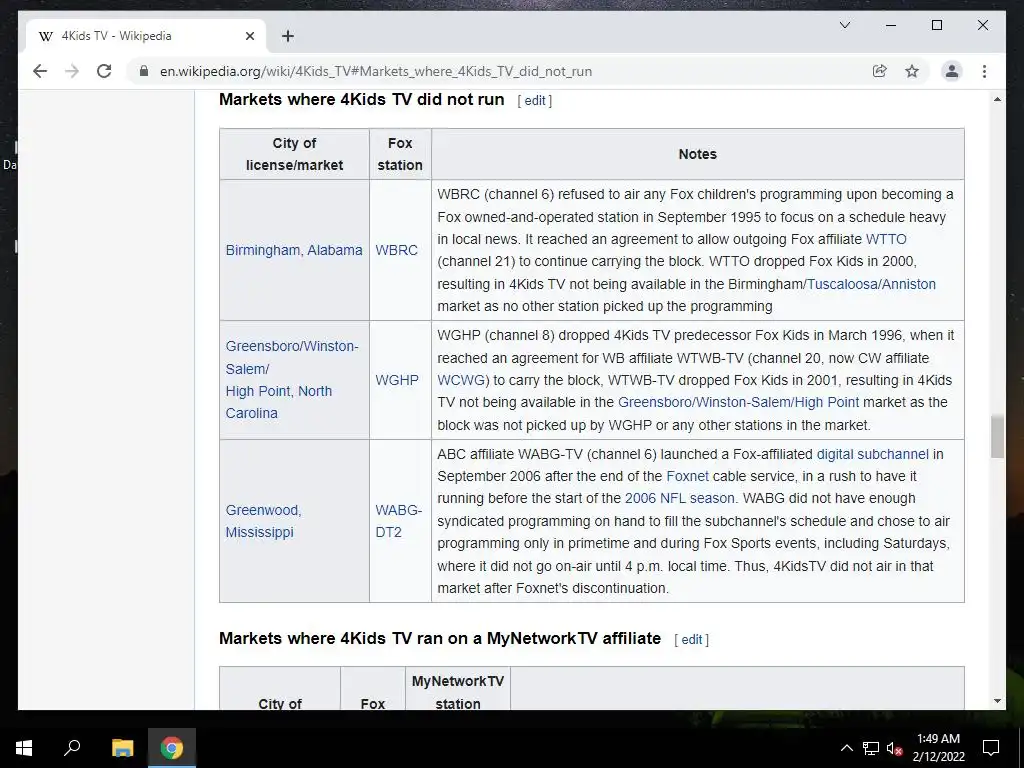This screenshot has height=768, width=1024.
Task: Reload the Wikipedia page
Action: point(104,71)
